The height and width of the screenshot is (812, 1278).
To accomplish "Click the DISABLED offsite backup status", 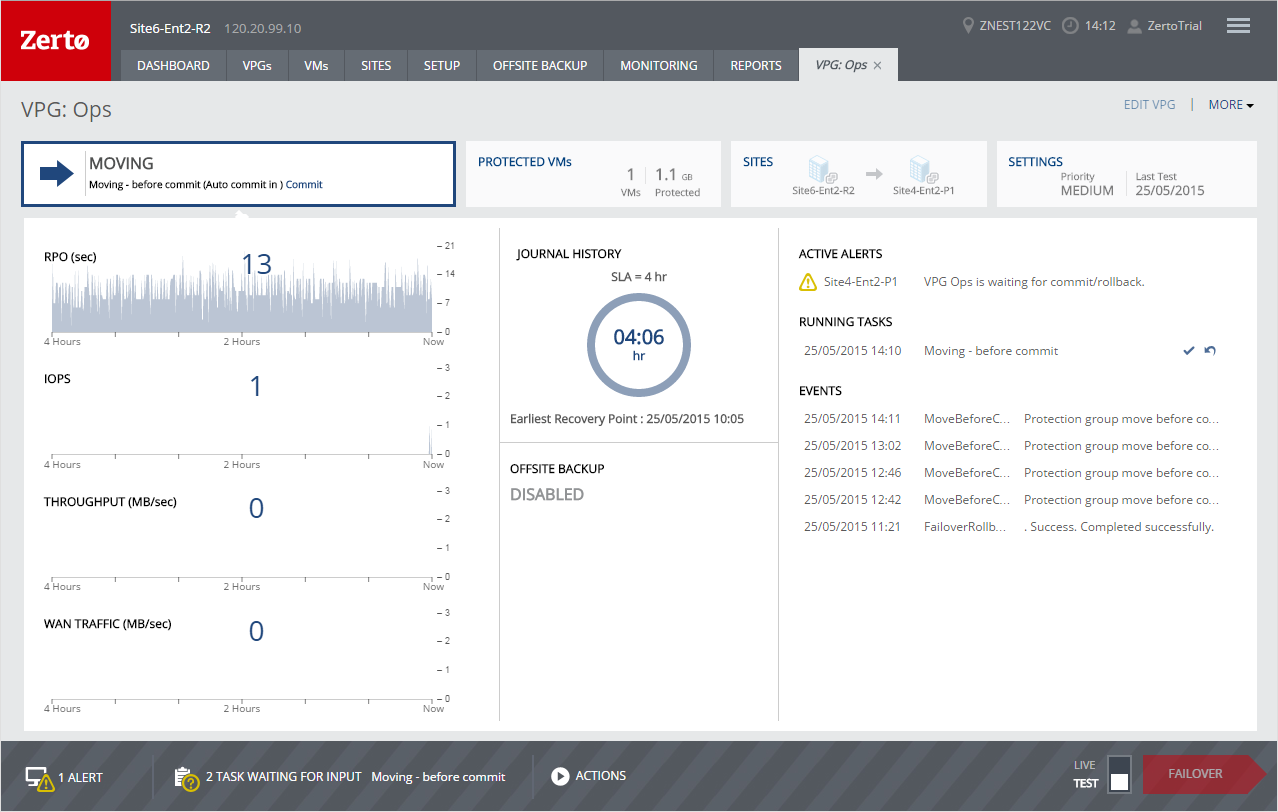I will coord(547,495).
